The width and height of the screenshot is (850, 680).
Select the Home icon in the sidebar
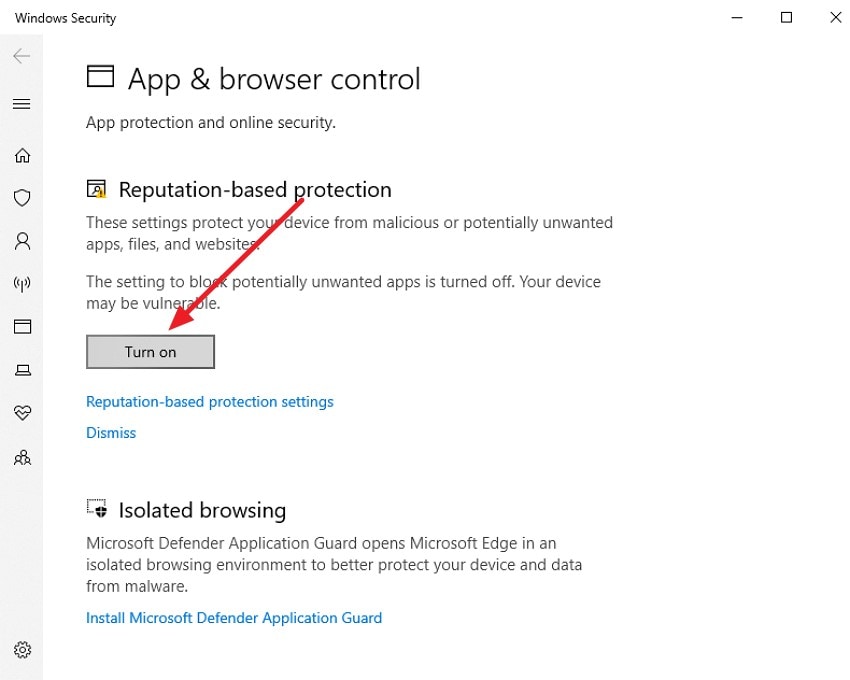[x=22, y=155]
